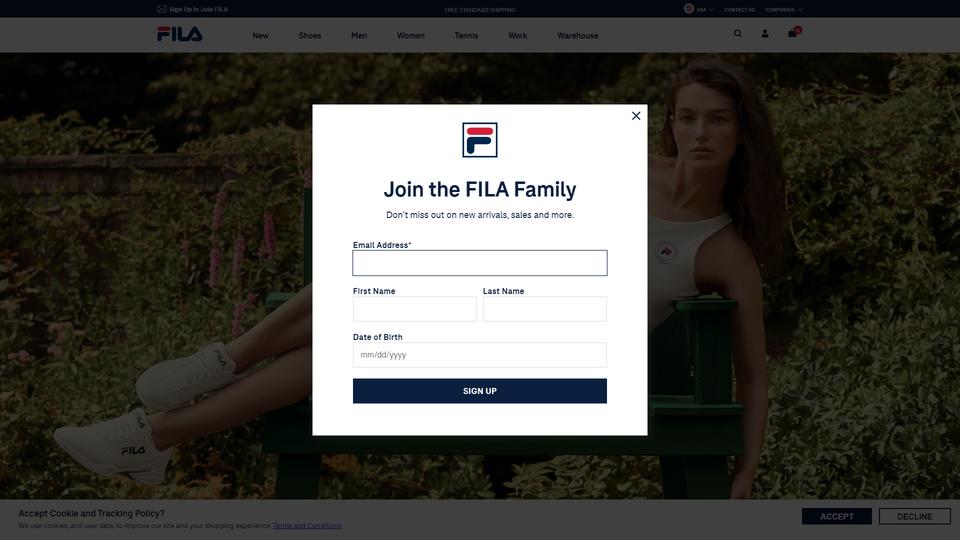Decline the cookie and tracking policy
Viewport: 960px width, 540px height.
pyautogui.click(x=915, y=516)
